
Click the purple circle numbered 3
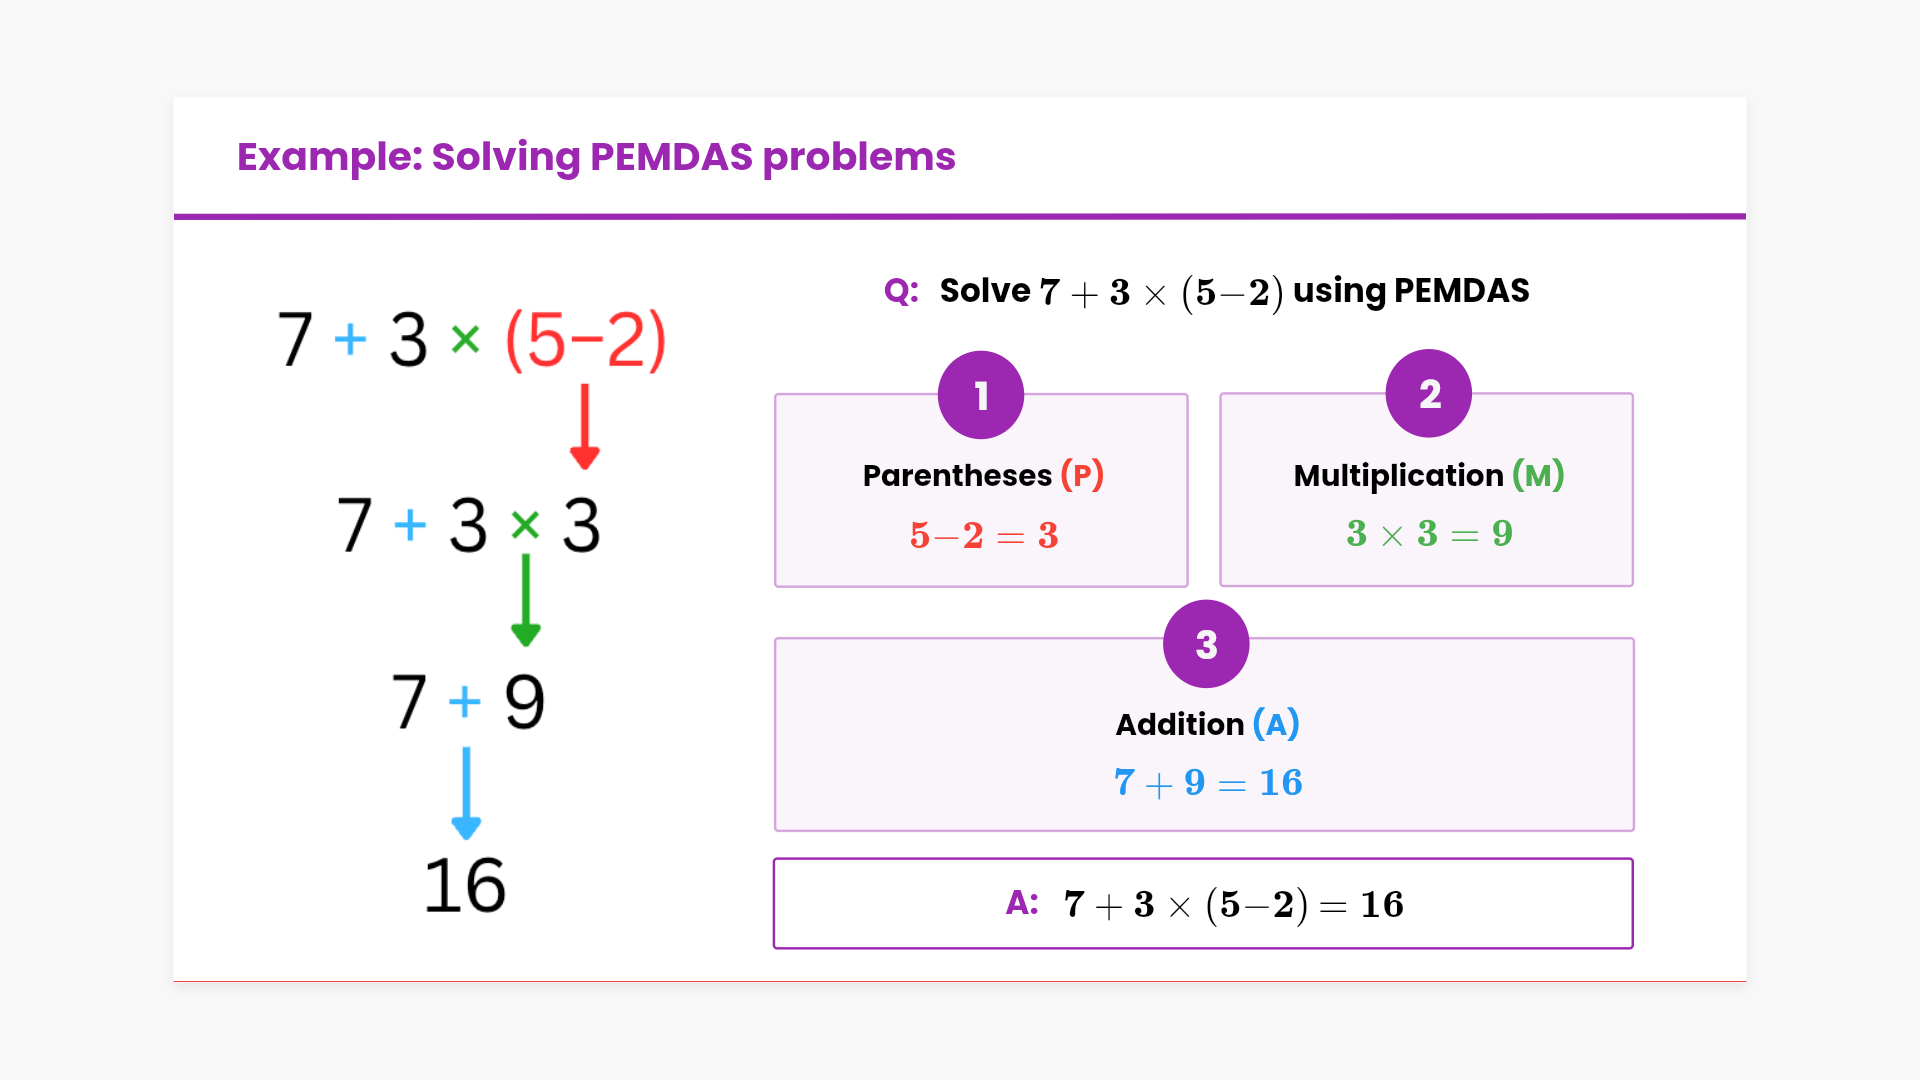click(1206, 644)
